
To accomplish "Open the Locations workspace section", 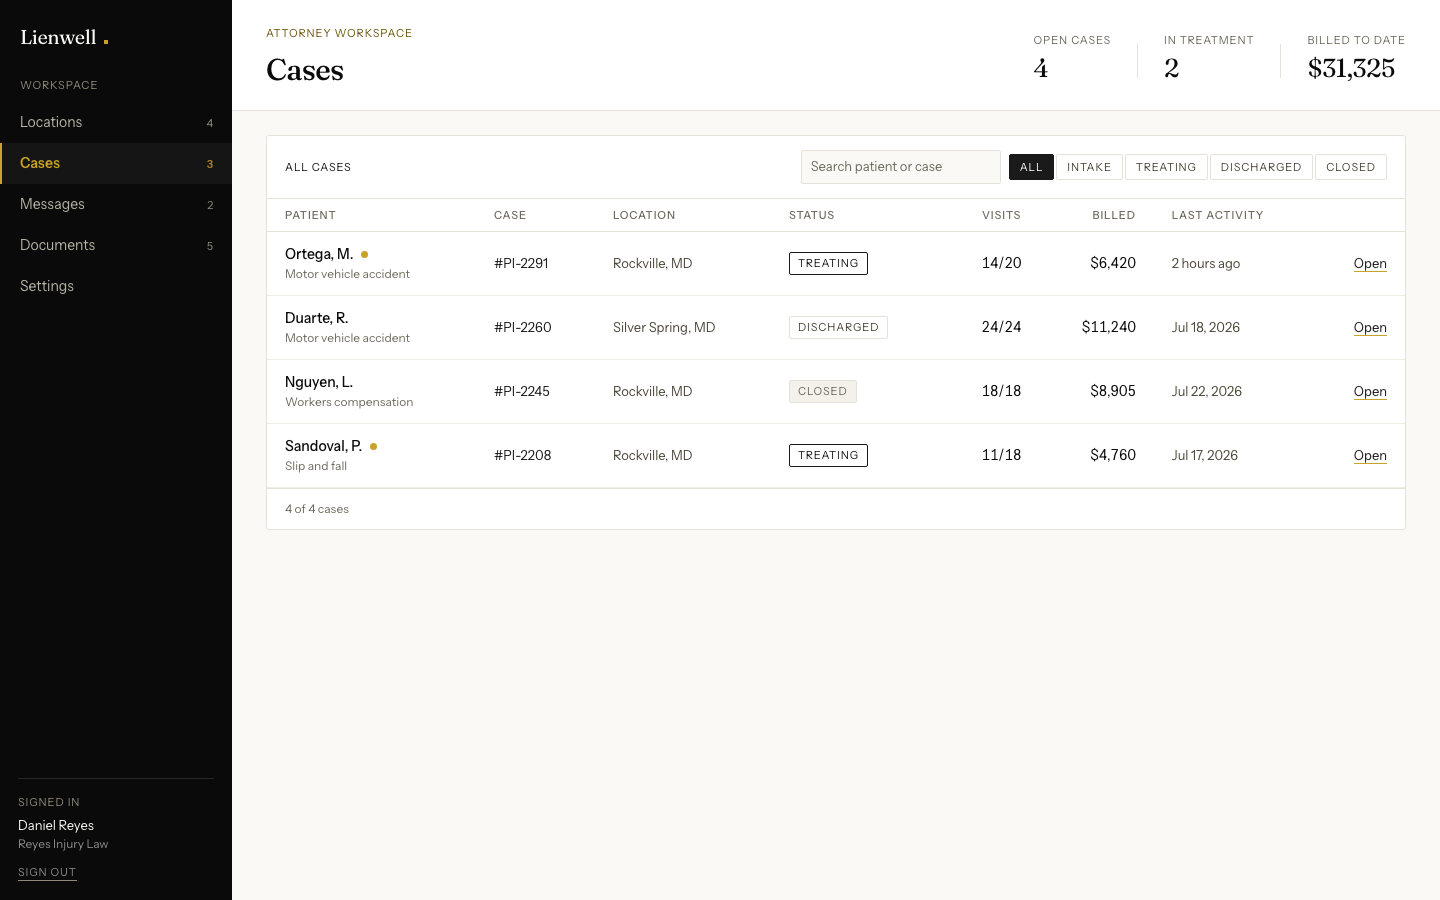I will pyautogui.click(x=116, y=122).
